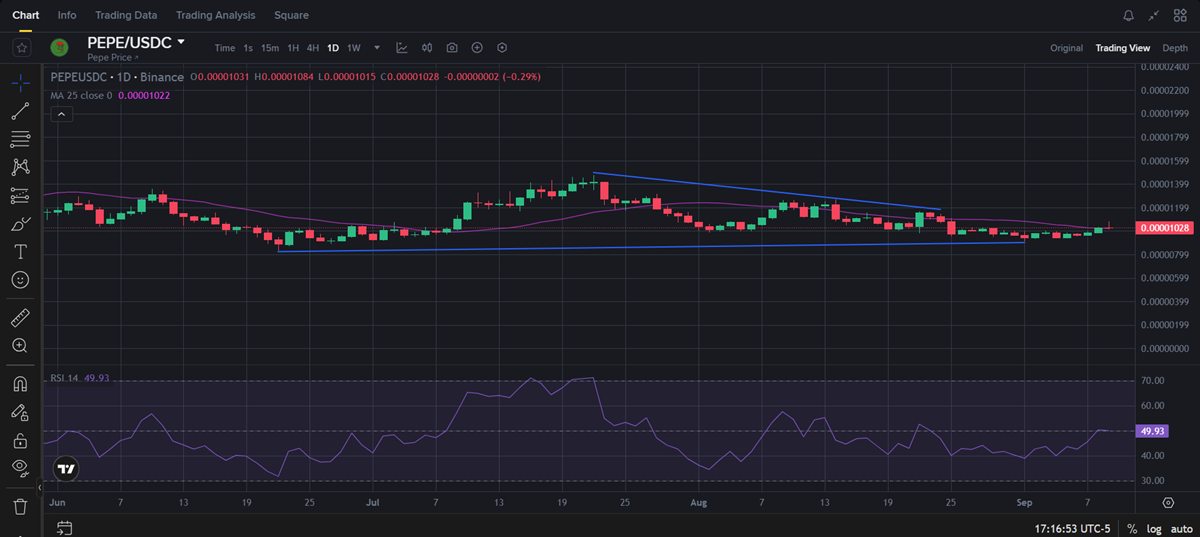Open the Pepe Price link
Viewport: 1200px width, 537px height.
113,58
